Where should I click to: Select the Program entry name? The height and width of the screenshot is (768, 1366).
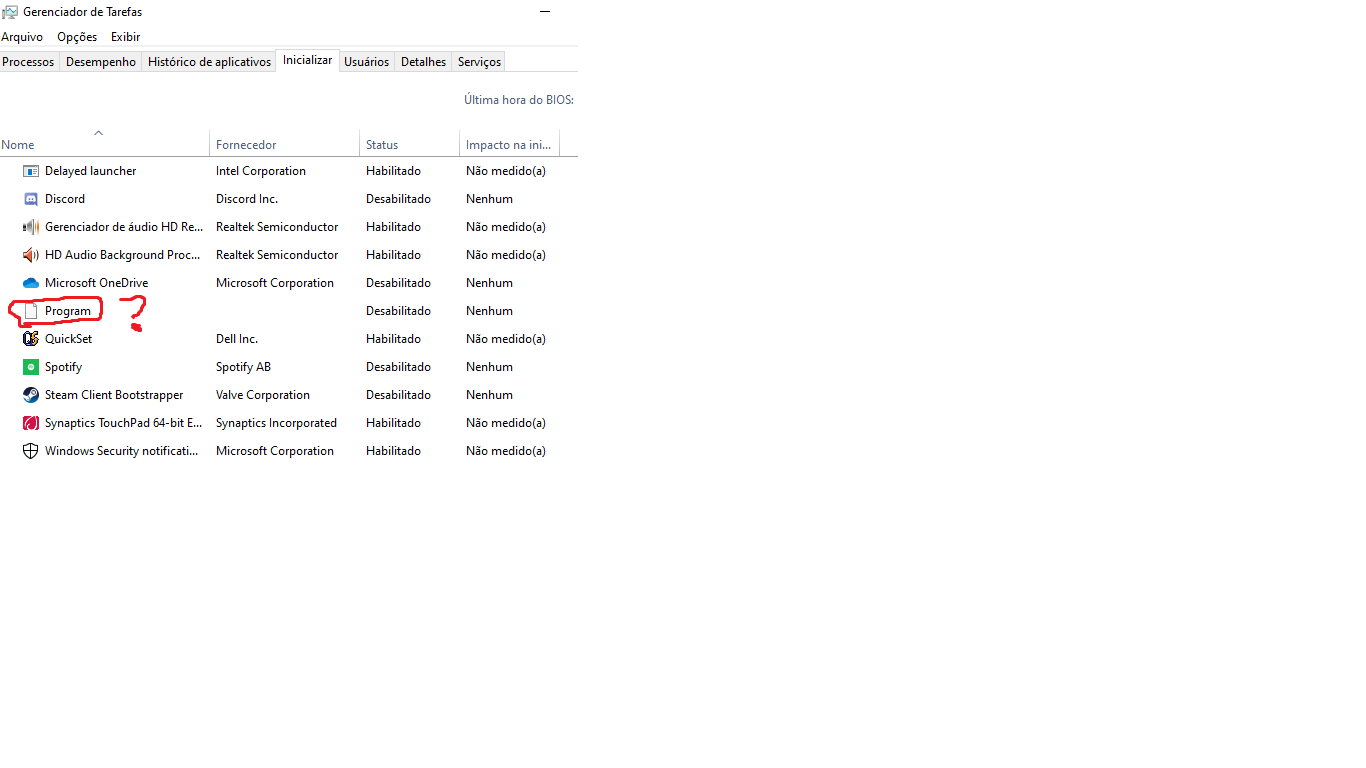[68, 311]
